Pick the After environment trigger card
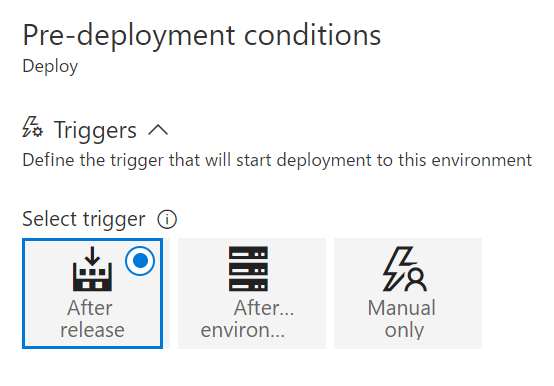Screen dimensions: 554x386 pyautogui.click(x=252, y=293)
